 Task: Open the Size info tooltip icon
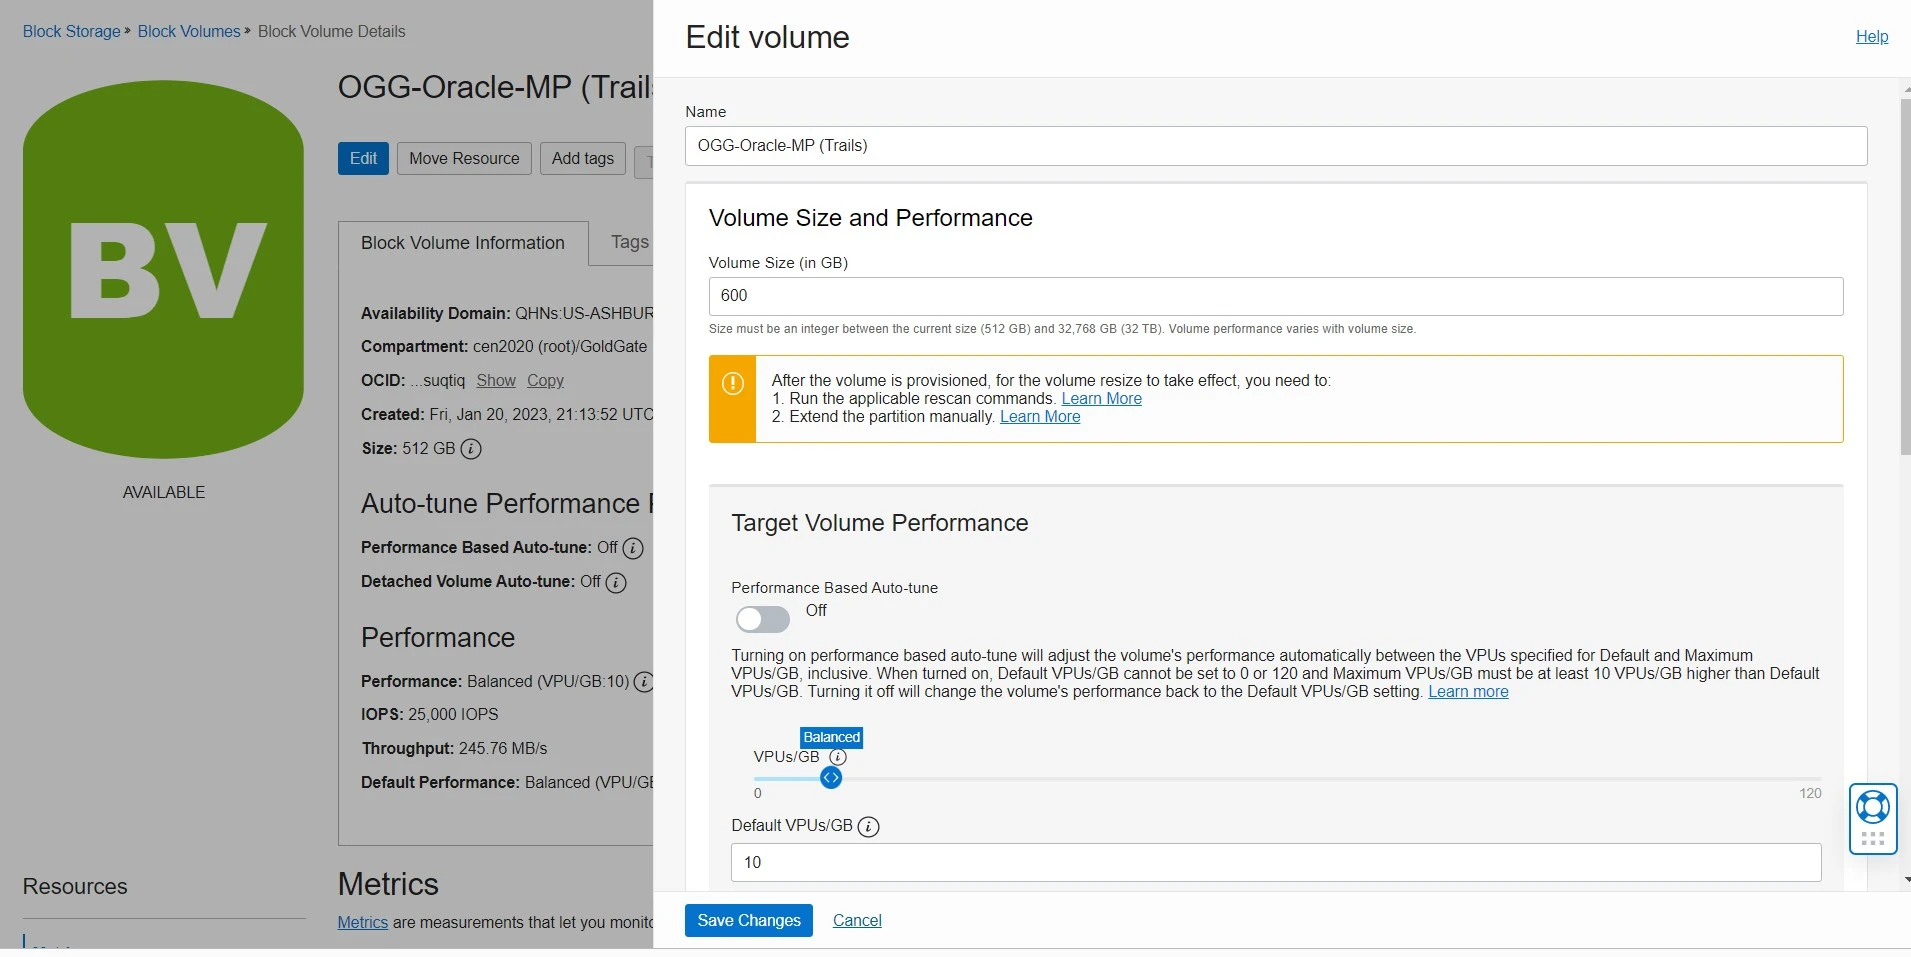point(470,449)
